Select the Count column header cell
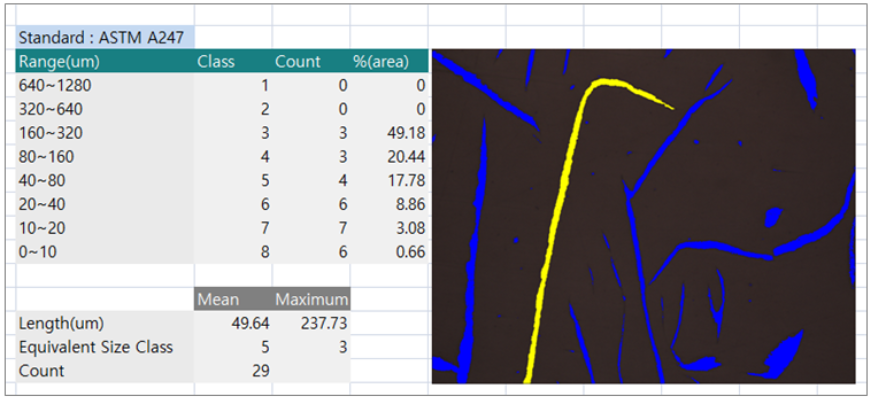This screenshot has height=397, width=871. pos(311,61)
